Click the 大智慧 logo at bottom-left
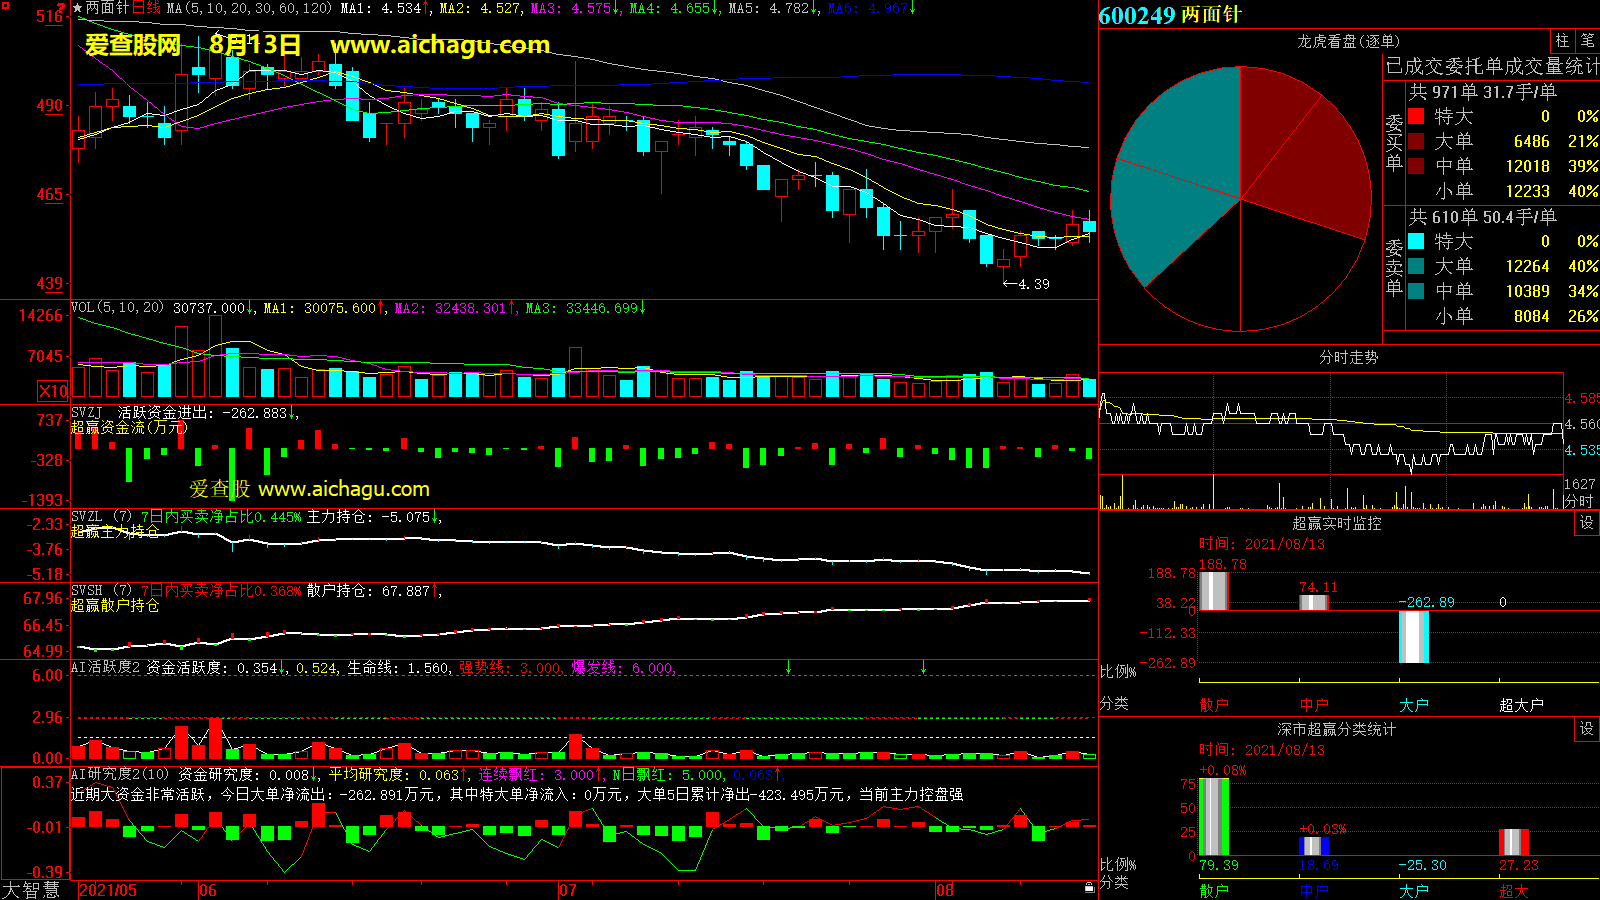1600x900 pixels. point(31,890)
